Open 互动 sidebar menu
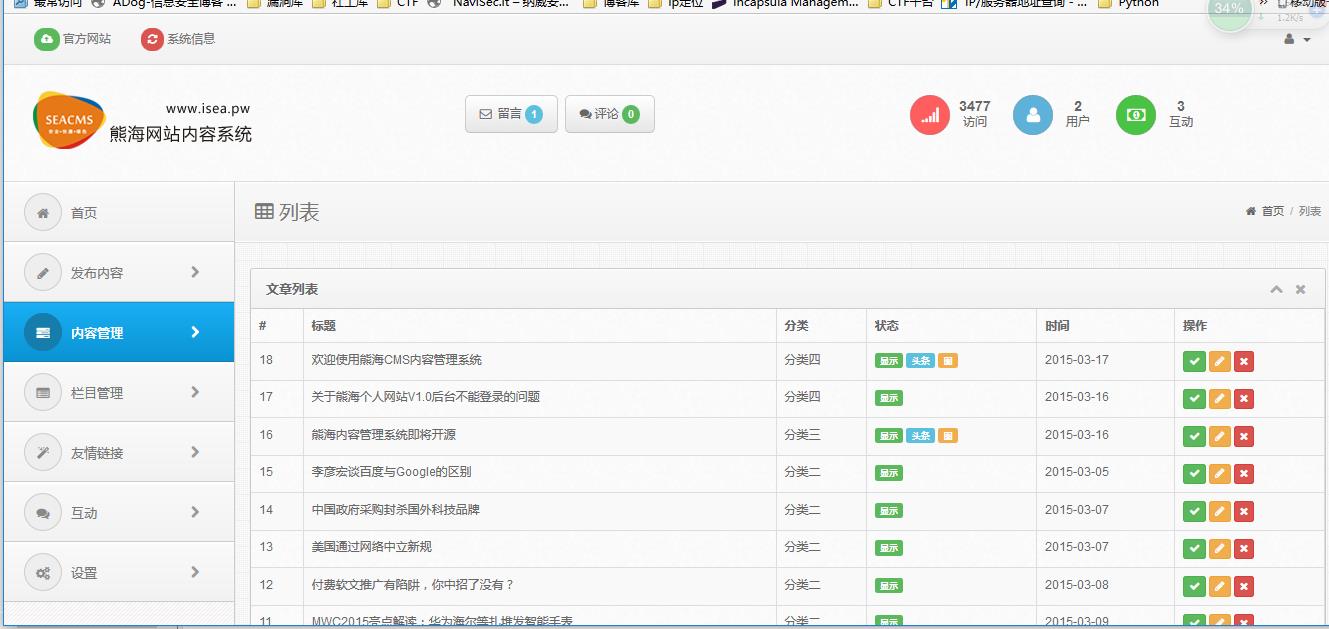 (x=119, y=512)
